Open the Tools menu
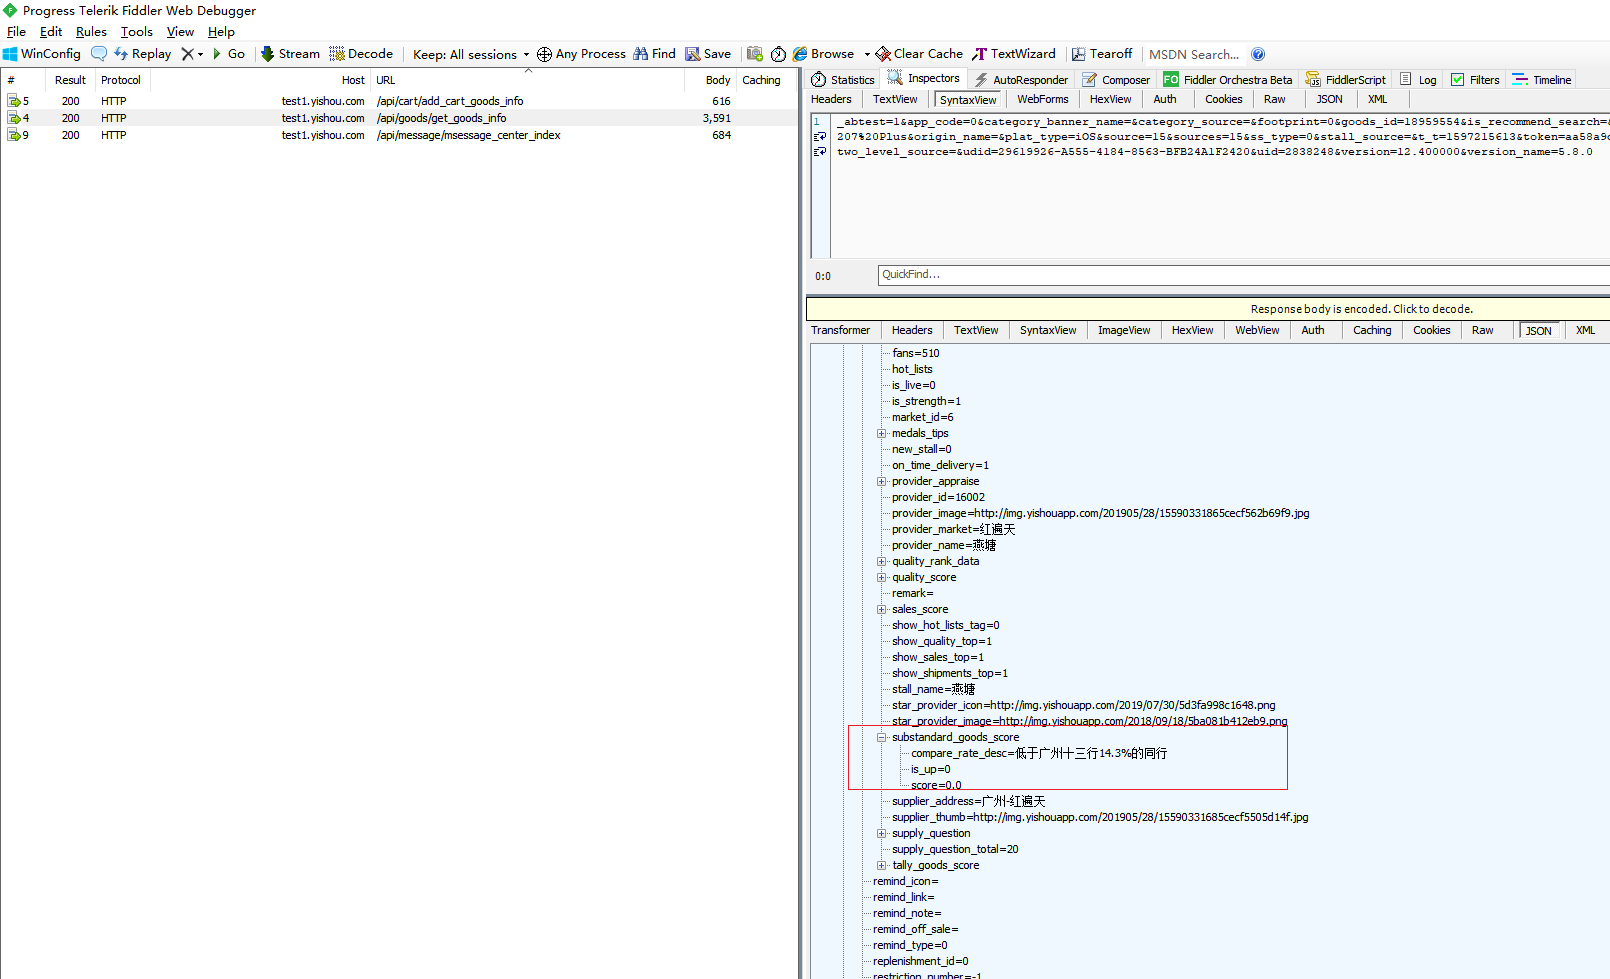The width and height of the screenshot is (1610, 979). coord(137,32)
